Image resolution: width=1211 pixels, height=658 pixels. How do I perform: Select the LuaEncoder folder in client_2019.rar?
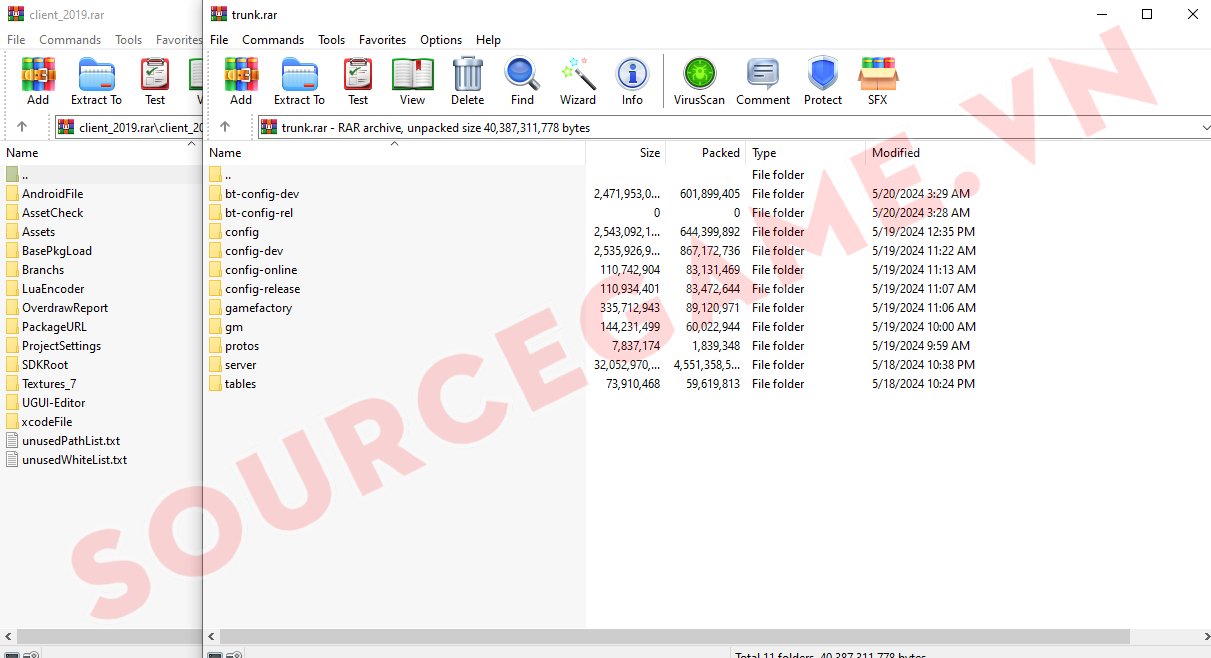coord(53,289)
